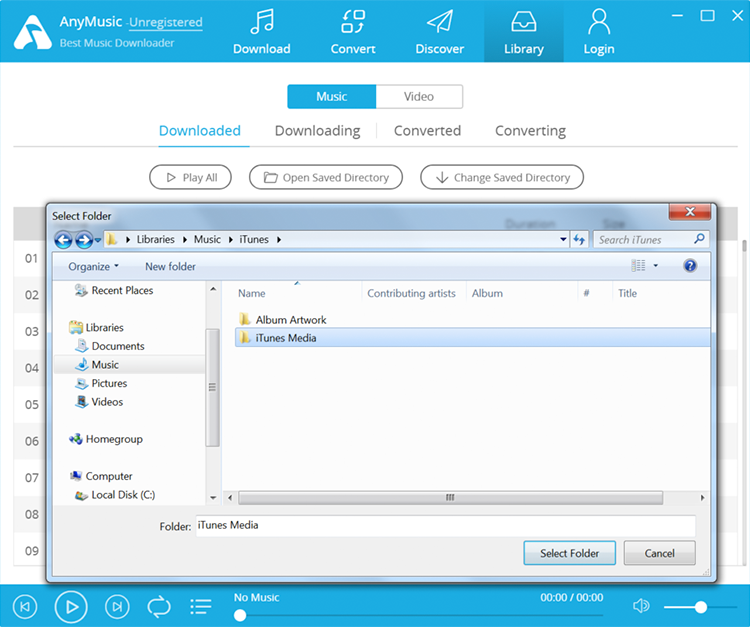Click Change Saved Directory button
This screenshot has width=750, height=627.
502,177
